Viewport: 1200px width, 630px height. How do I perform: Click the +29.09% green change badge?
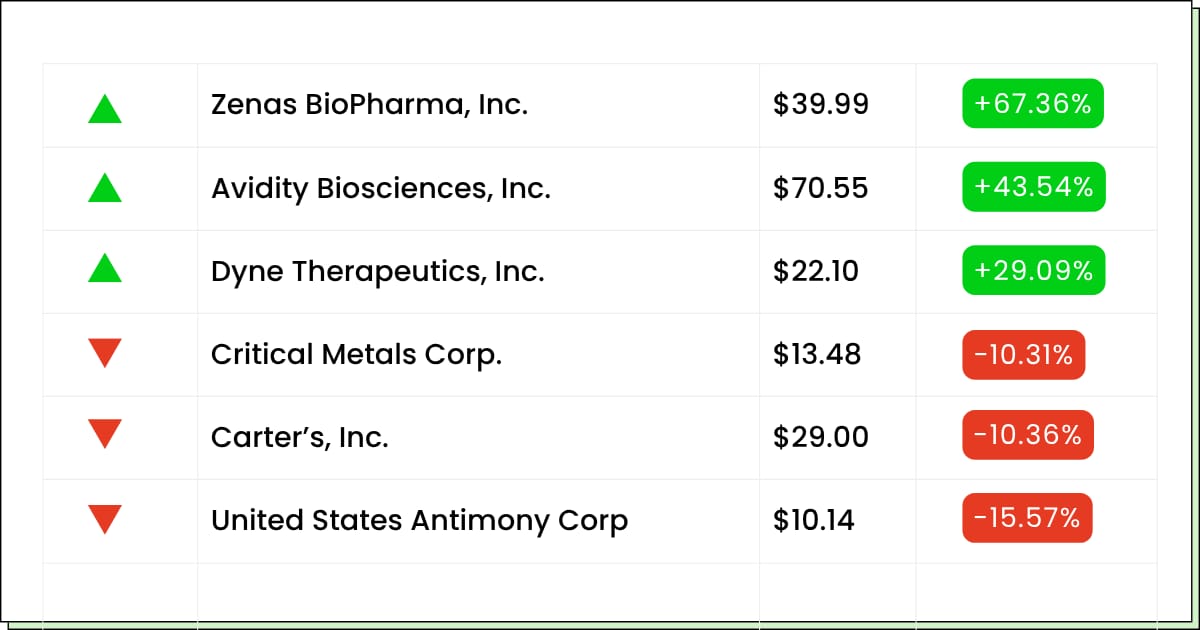(1033, 270)
